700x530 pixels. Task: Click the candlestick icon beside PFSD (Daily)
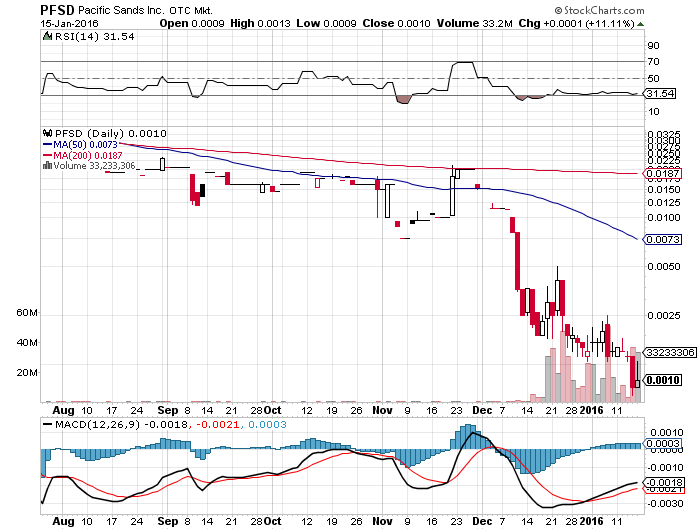tap(47, 133)
